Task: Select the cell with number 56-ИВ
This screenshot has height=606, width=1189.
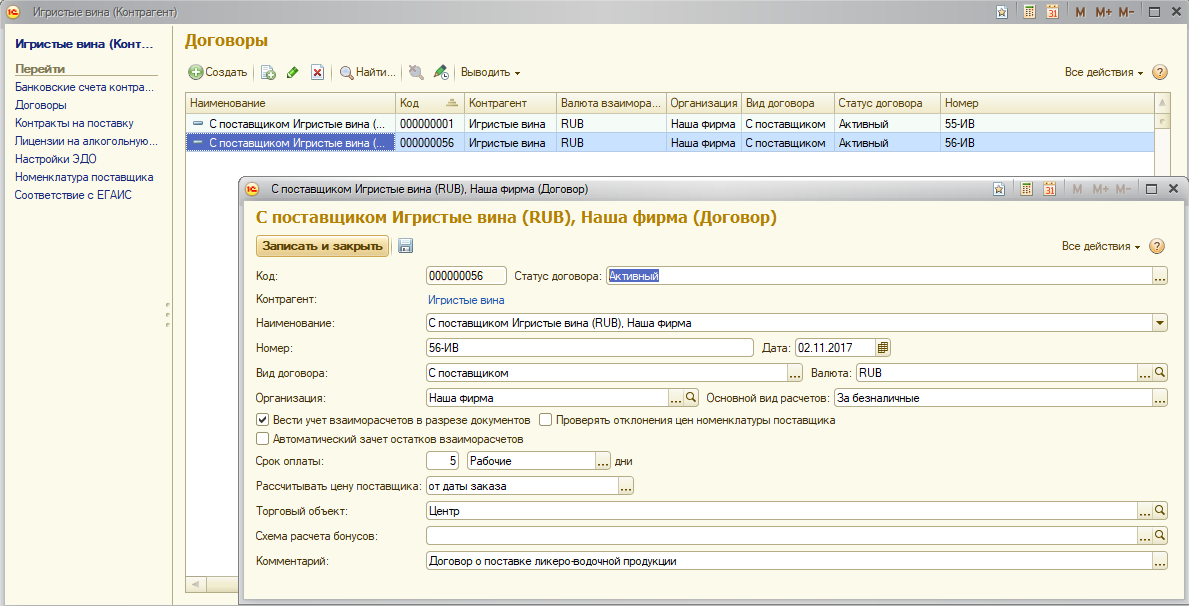Action: (x=1046, y=143)
